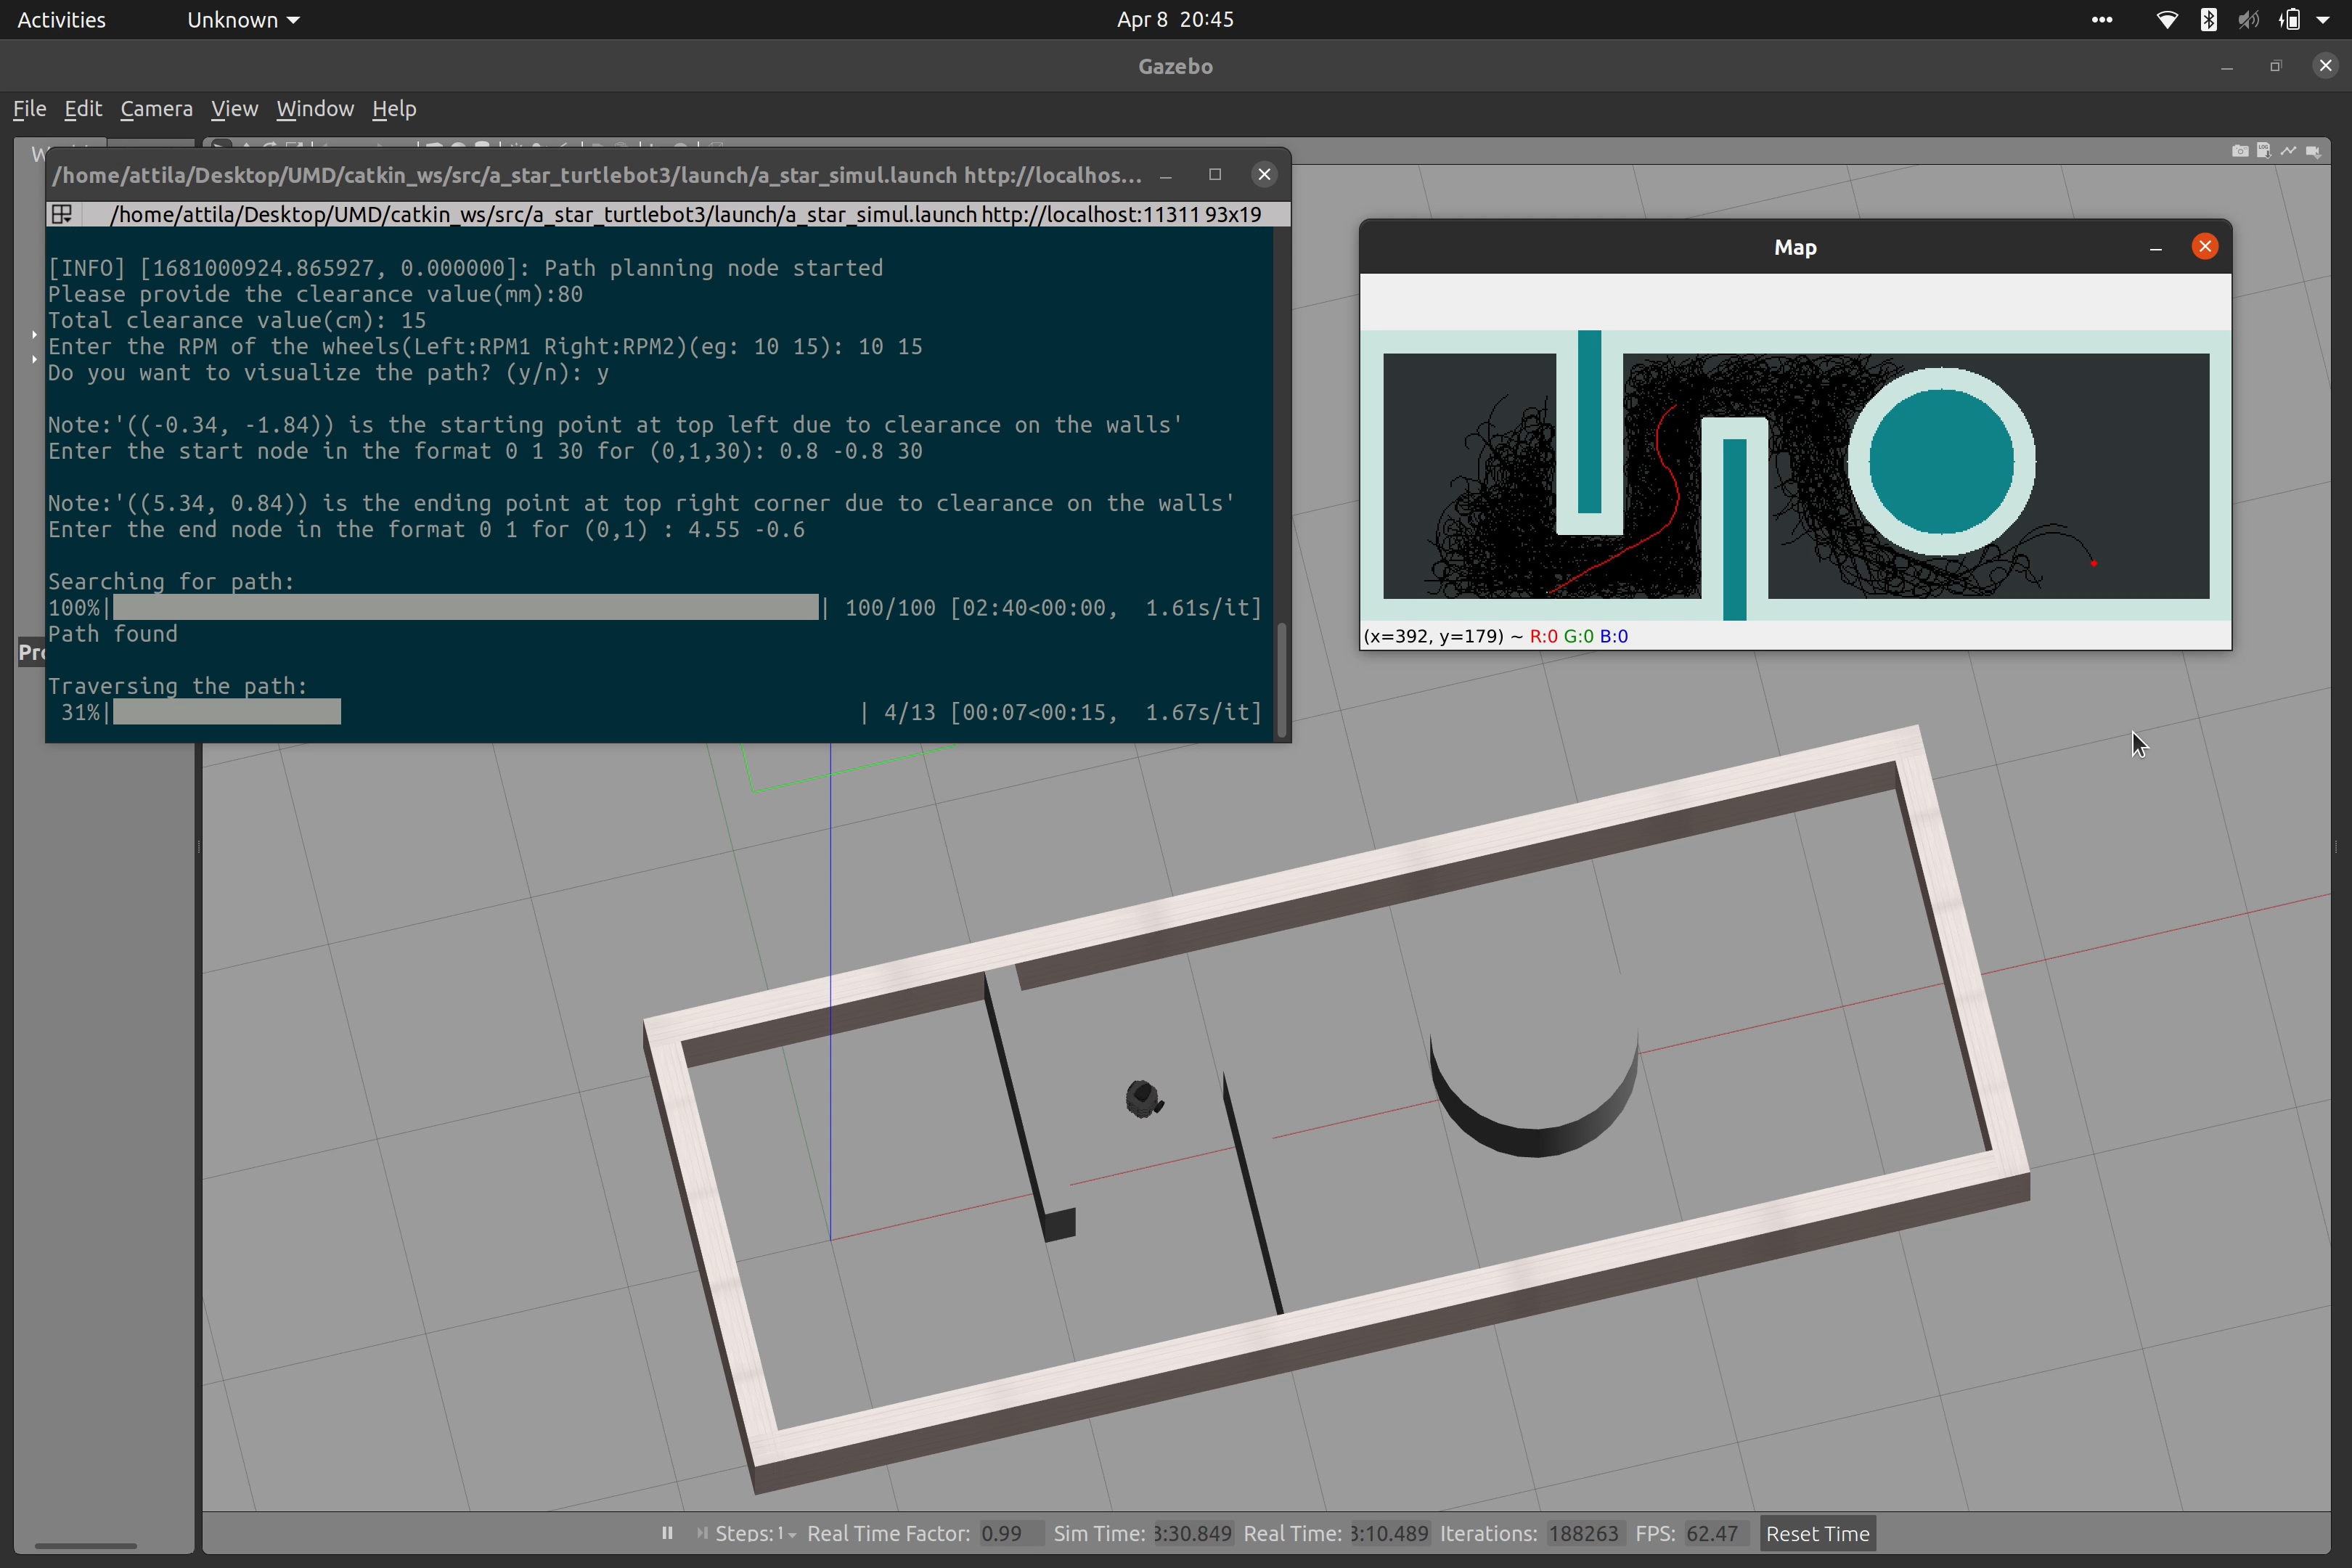Click the Bluetooth status icon

tap(2209, 19)
